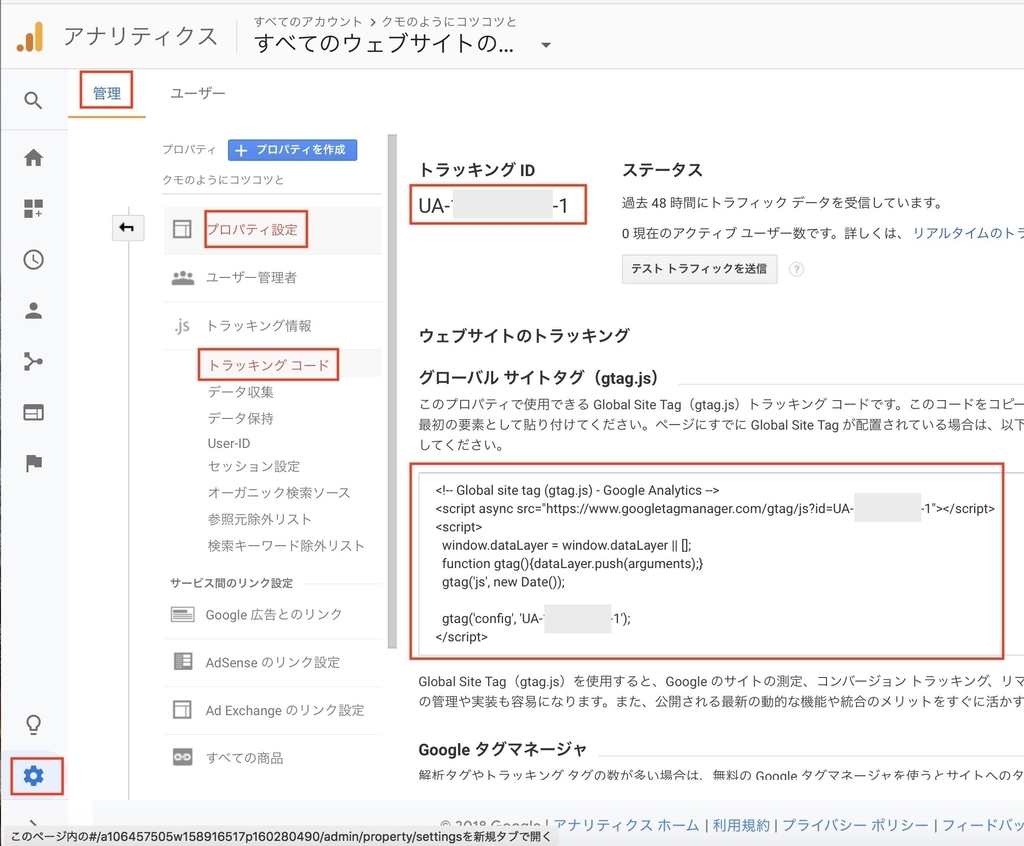Image resolution: width=1024 pixels, height=846 pixels.
Task: Click the help question mark icon
Action: pos(796,269)
